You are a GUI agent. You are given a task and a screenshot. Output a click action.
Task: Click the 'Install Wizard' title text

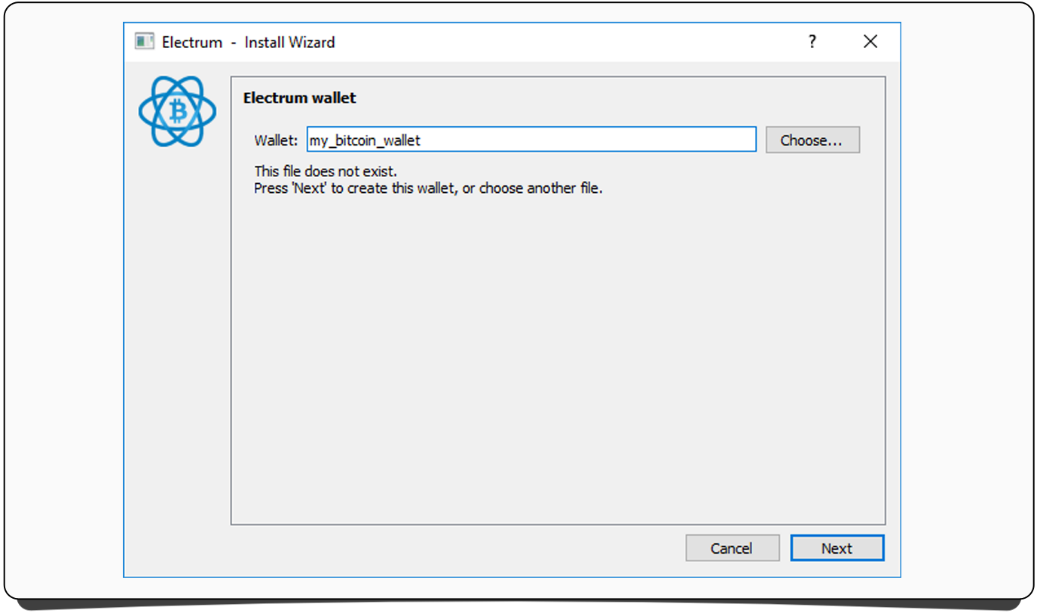pos(290,42)
